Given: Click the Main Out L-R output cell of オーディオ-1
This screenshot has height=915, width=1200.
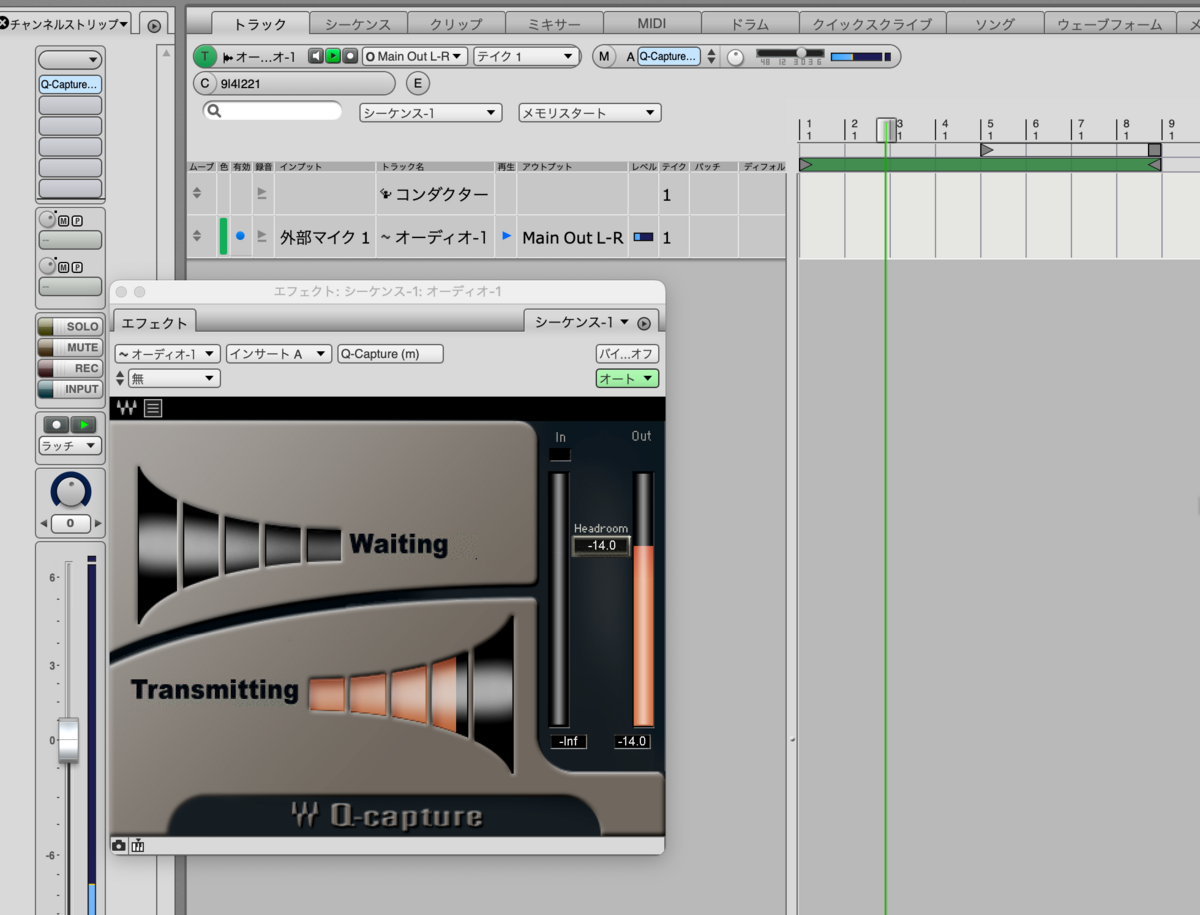Looking at the screenshot, I should click(573, 238).
